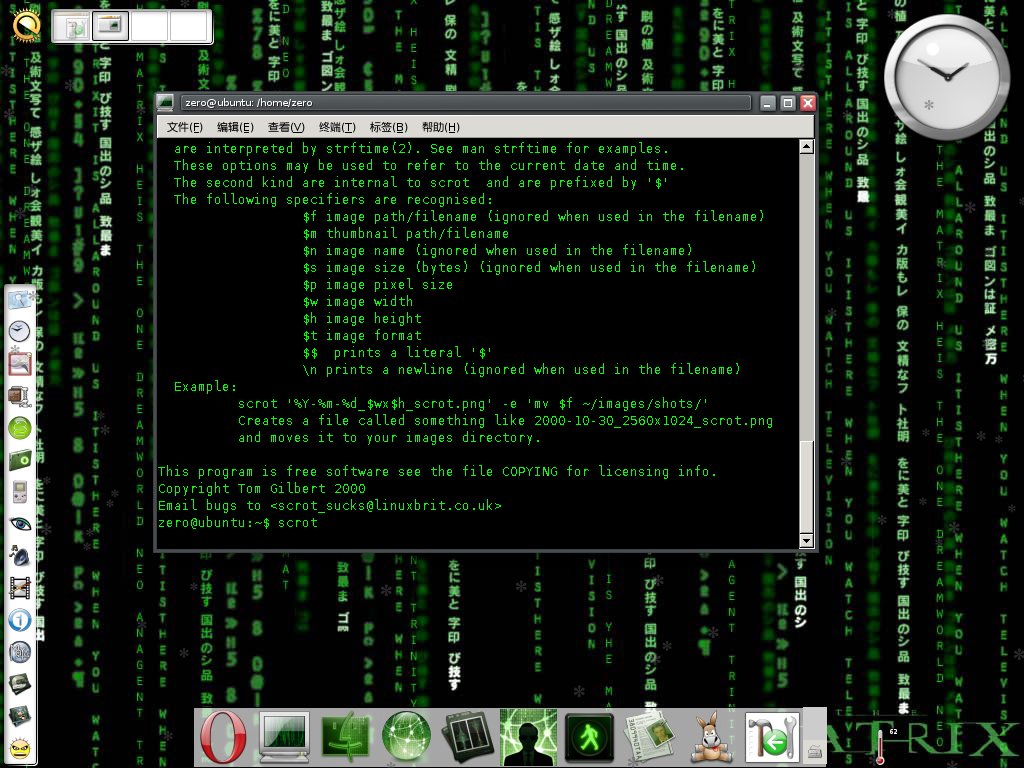The height and width of the screenshot is (768, 1024).
Task: Open the newspaper with photo dock icon
Action: click(x=650, y=738)
